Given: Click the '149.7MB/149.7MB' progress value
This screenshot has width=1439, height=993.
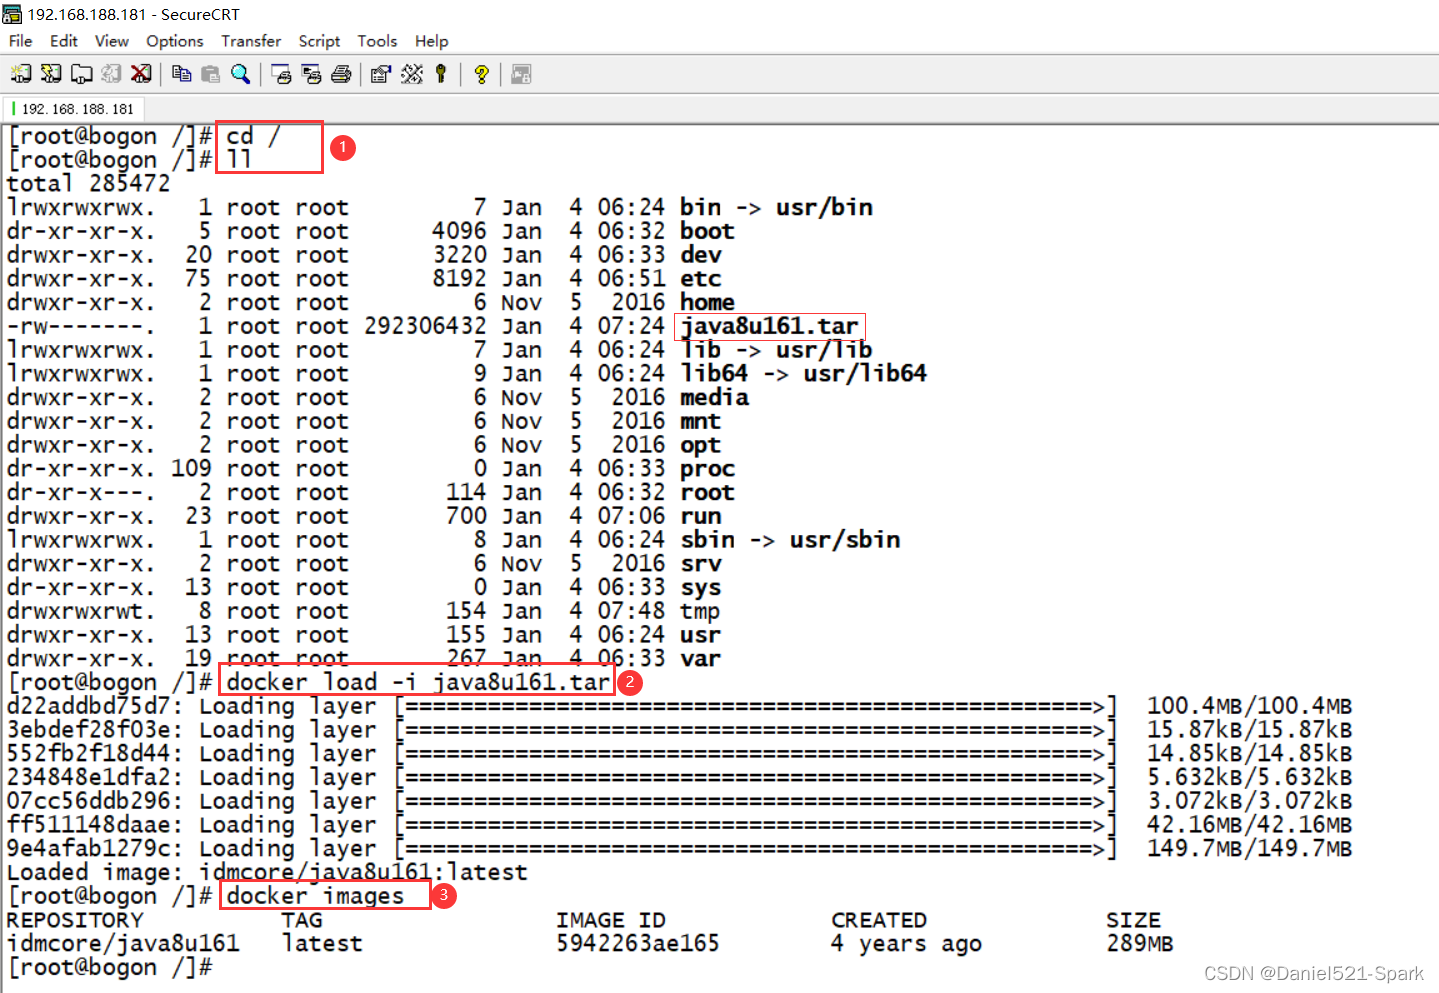Looking at the screenshot, I should tap(1249, 850).
